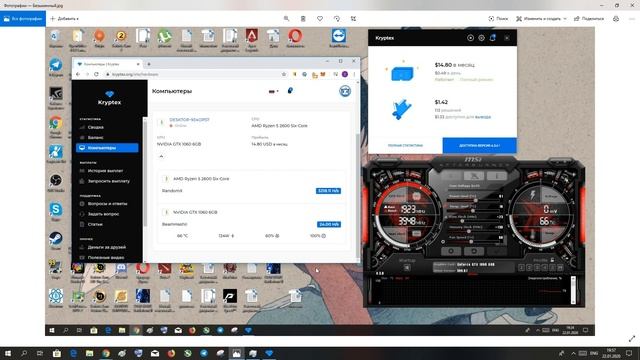Click the bell notification icon in Kryptex widget
640x360 pixels.
(x=493, y=38)
